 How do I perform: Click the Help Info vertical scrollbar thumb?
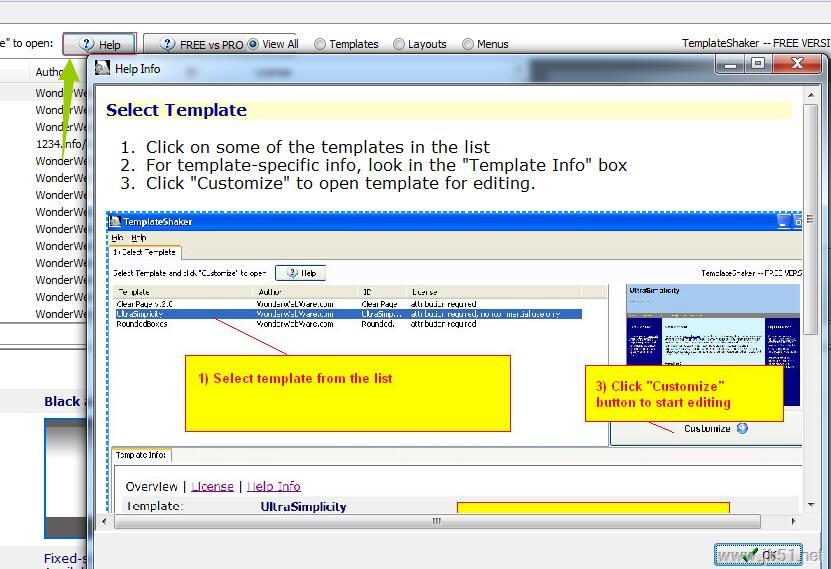pos(811,219)
